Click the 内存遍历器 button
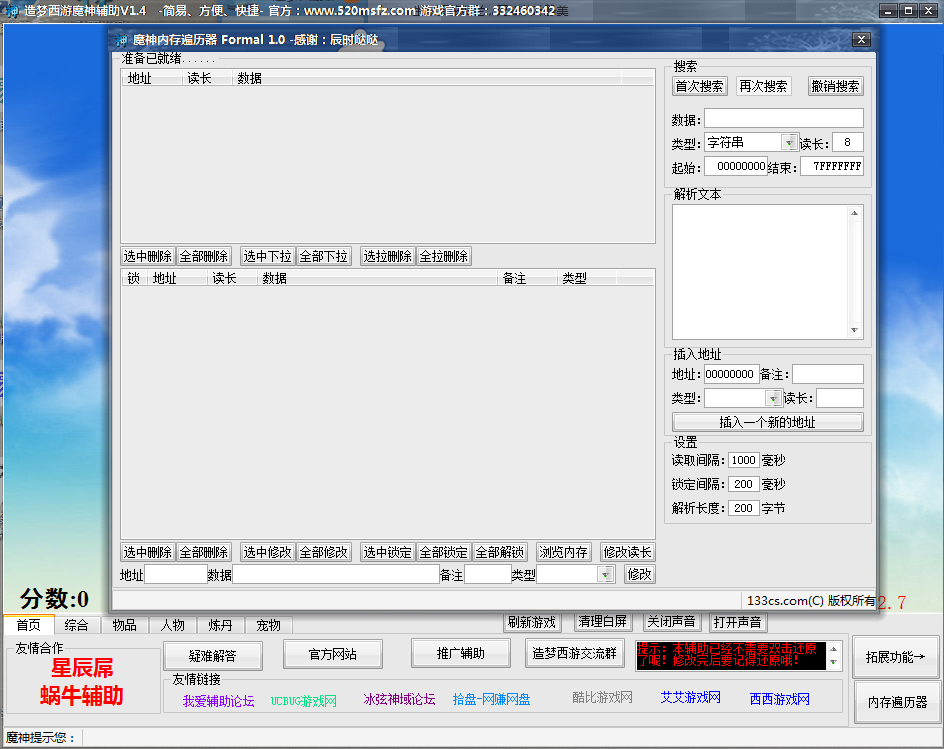 pyautogui.click(x=896, y=703)
